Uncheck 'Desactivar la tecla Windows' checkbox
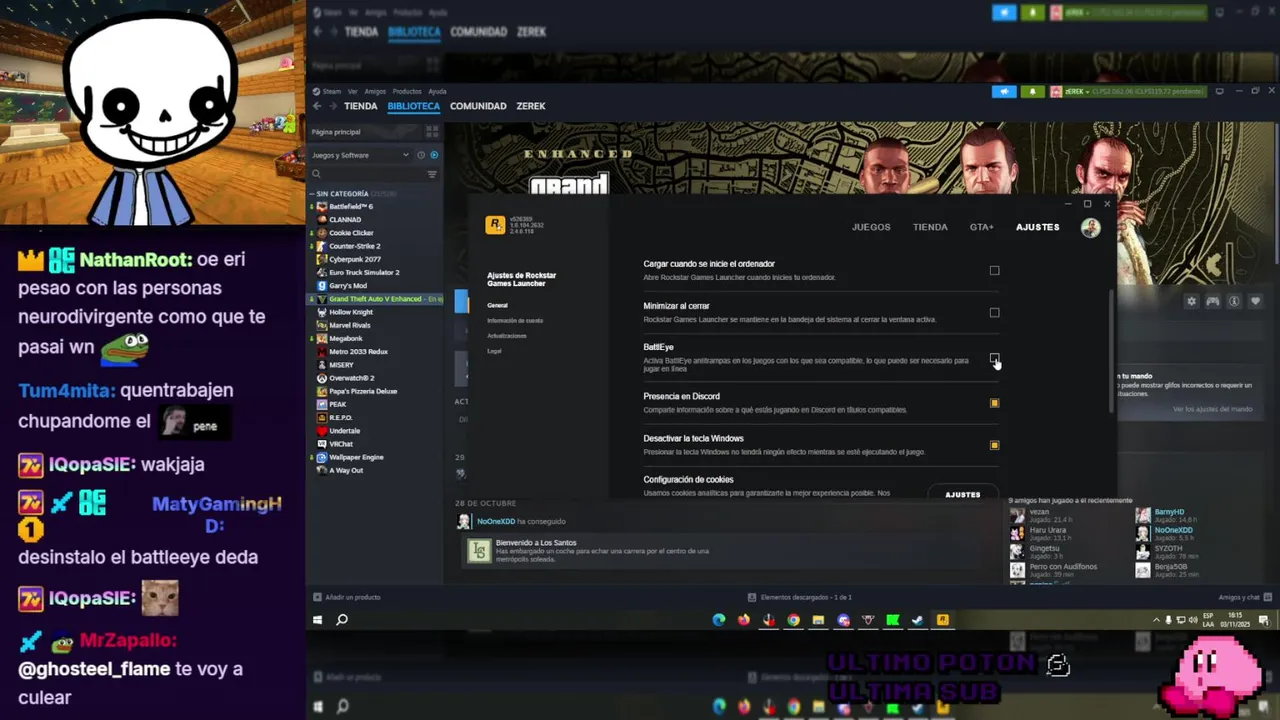This screenshot has height=720, width=1280. [994, 445]
